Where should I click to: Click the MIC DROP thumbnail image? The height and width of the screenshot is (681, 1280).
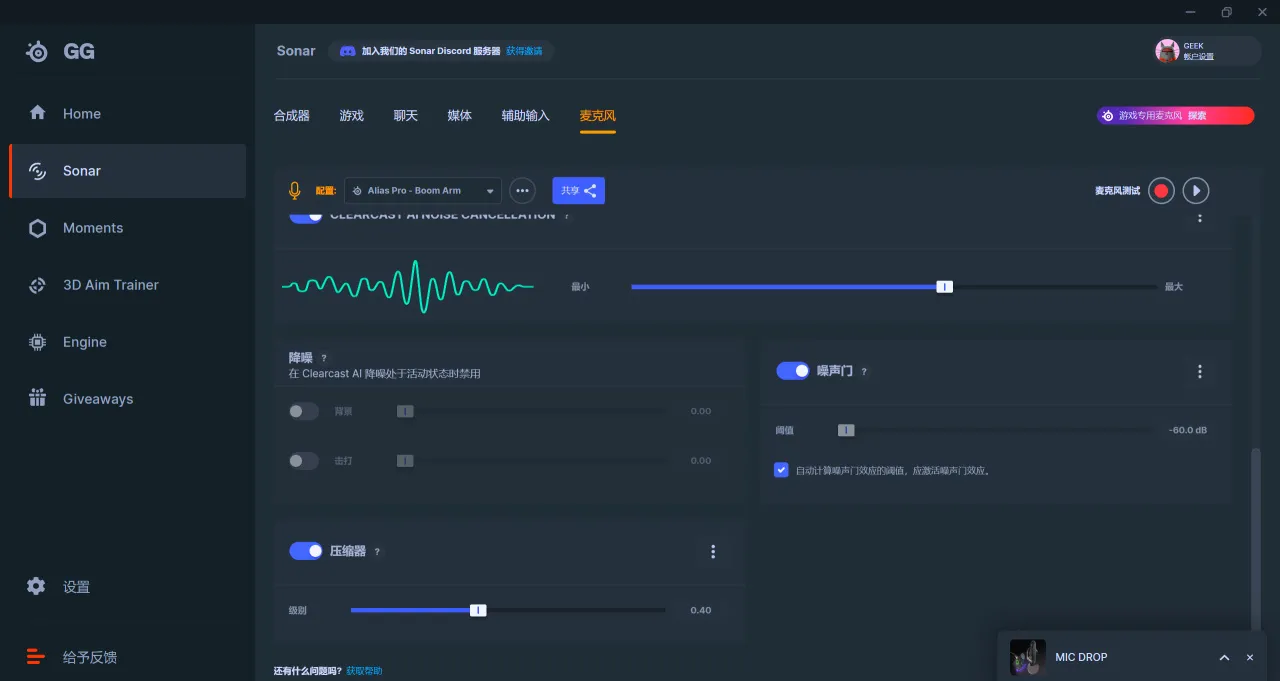point(1028,657)
